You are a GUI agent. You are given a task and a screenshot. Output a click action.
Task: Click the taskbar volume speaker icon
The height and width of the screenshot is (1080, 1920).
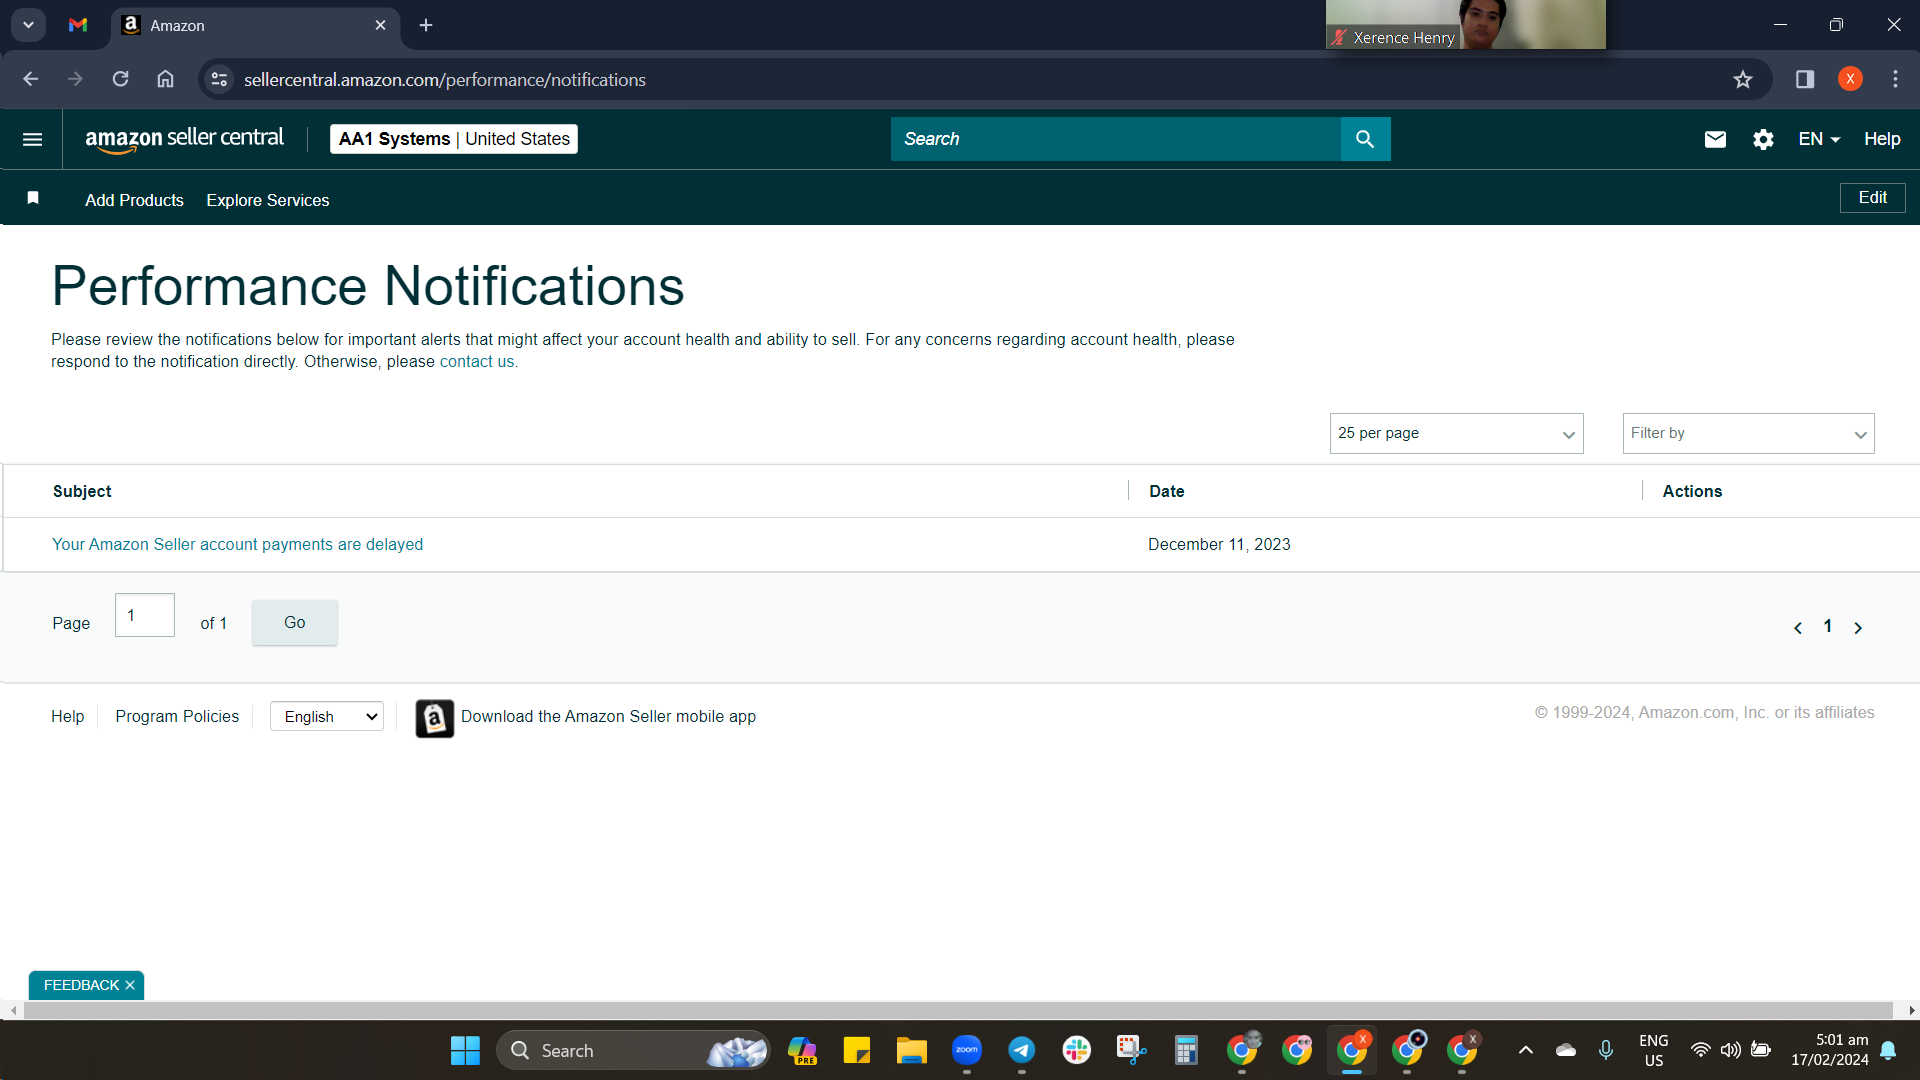[1731, 1050]
